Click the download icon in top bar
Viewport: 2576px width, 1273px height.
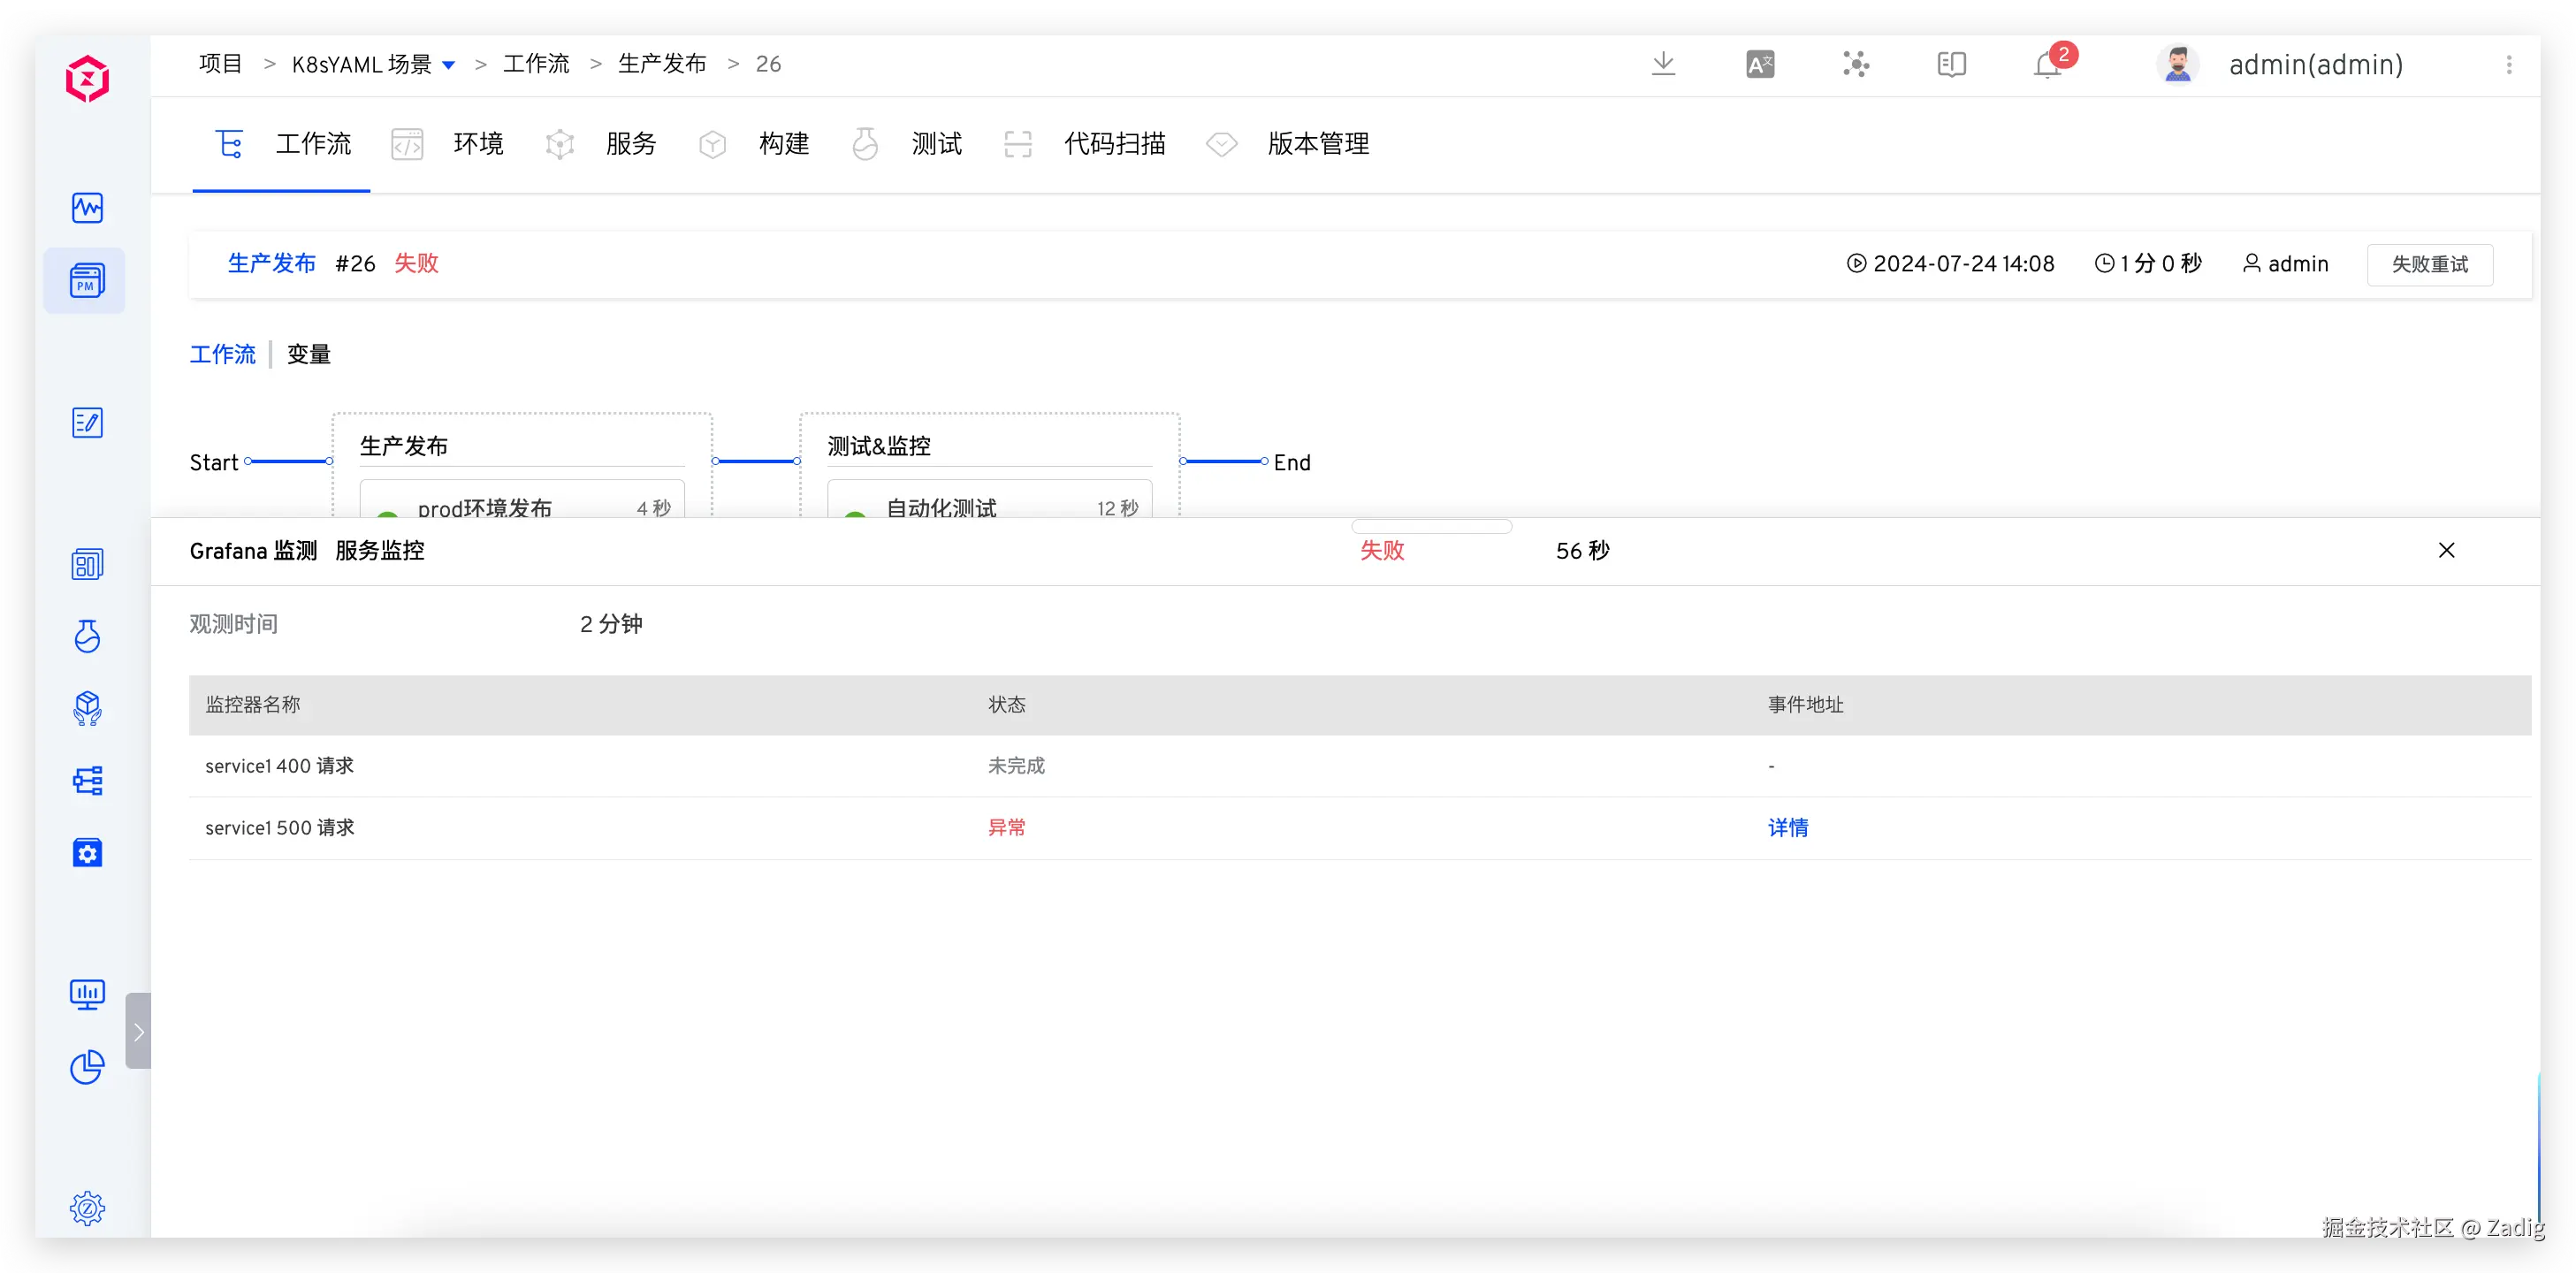[1663, 64]
